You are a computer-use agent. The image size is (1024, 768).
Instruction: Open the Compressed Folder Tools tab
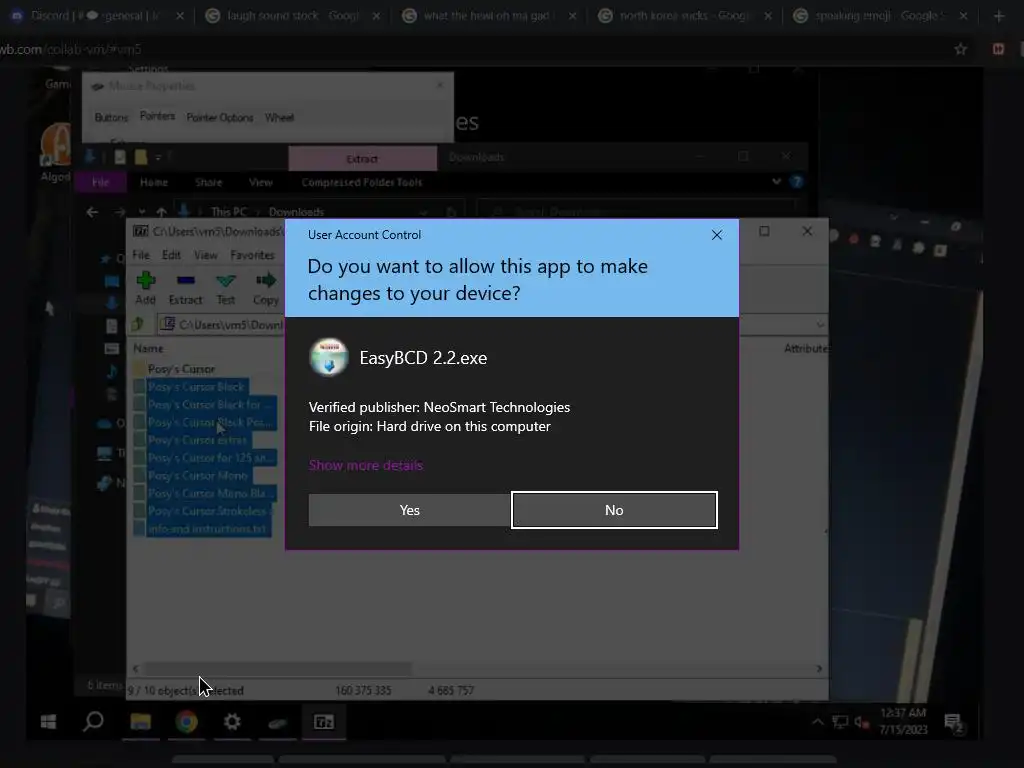362,182
